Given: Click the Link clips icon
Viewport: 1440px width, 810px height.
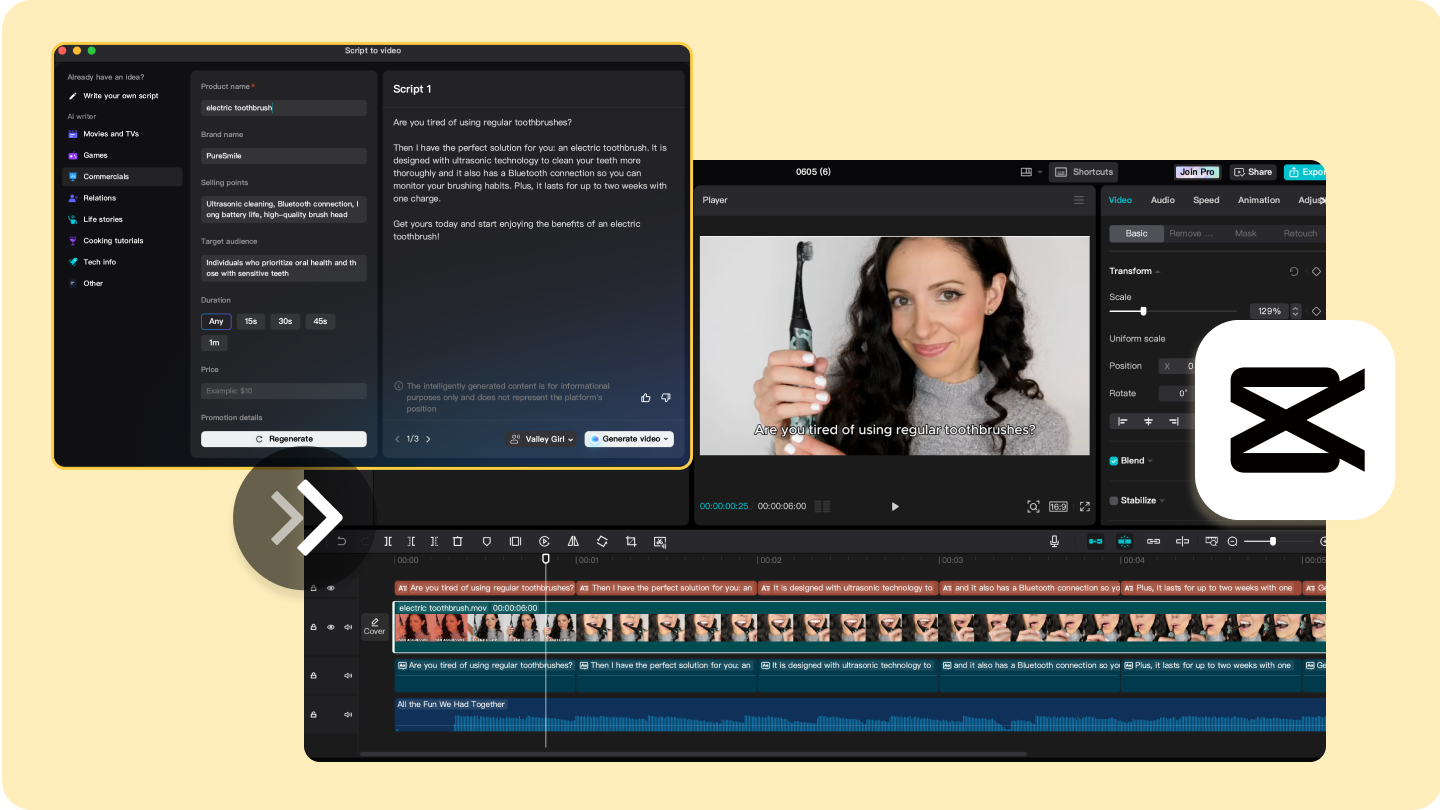Looking at the screenshot, I should pos(1153,541).
